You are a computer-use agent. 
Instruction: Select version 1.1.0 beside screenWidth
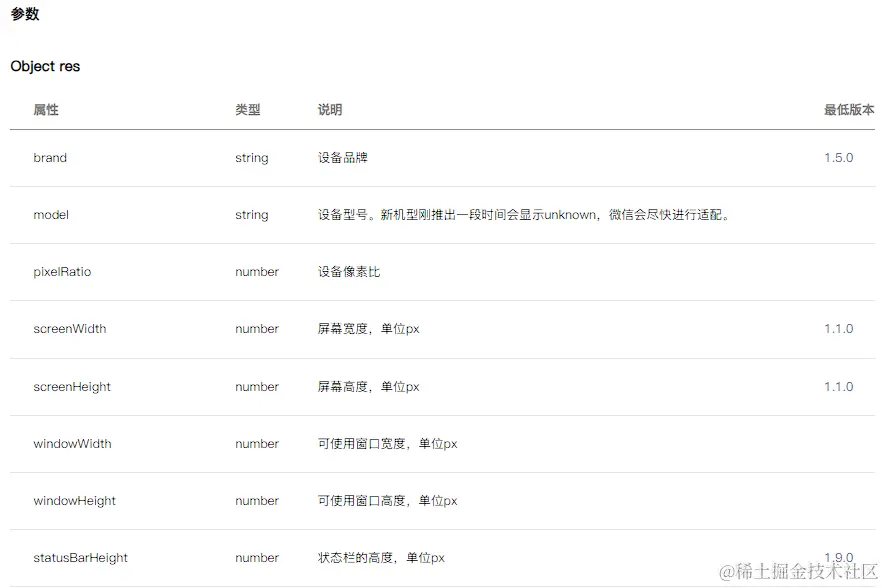pyautogui.click(x=840, y=329)
